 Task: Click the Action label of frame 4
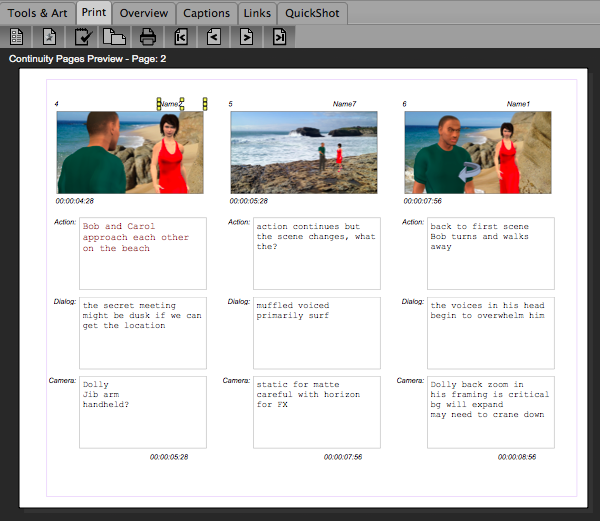tap(65, 222)
